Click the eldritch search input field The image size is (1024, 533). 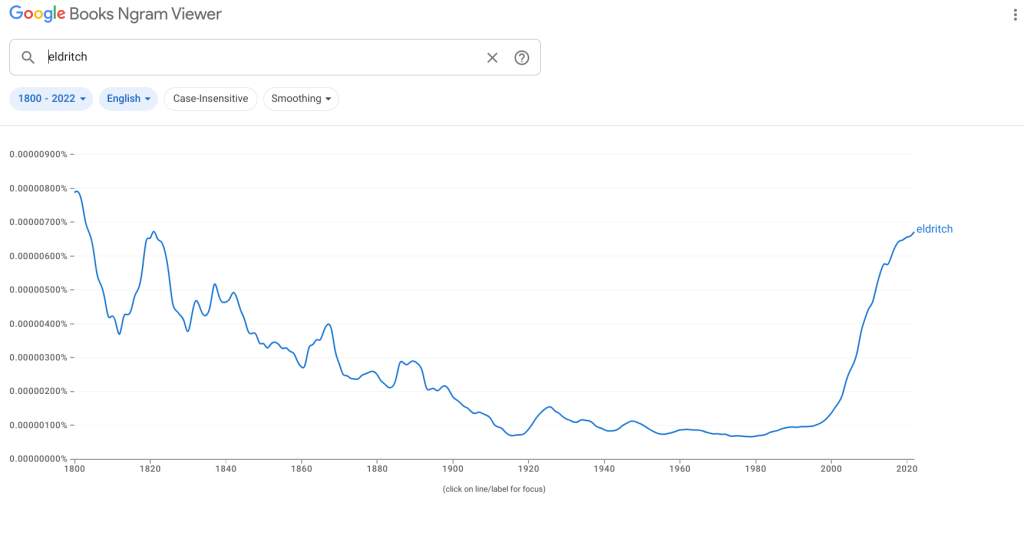point(260,58)
